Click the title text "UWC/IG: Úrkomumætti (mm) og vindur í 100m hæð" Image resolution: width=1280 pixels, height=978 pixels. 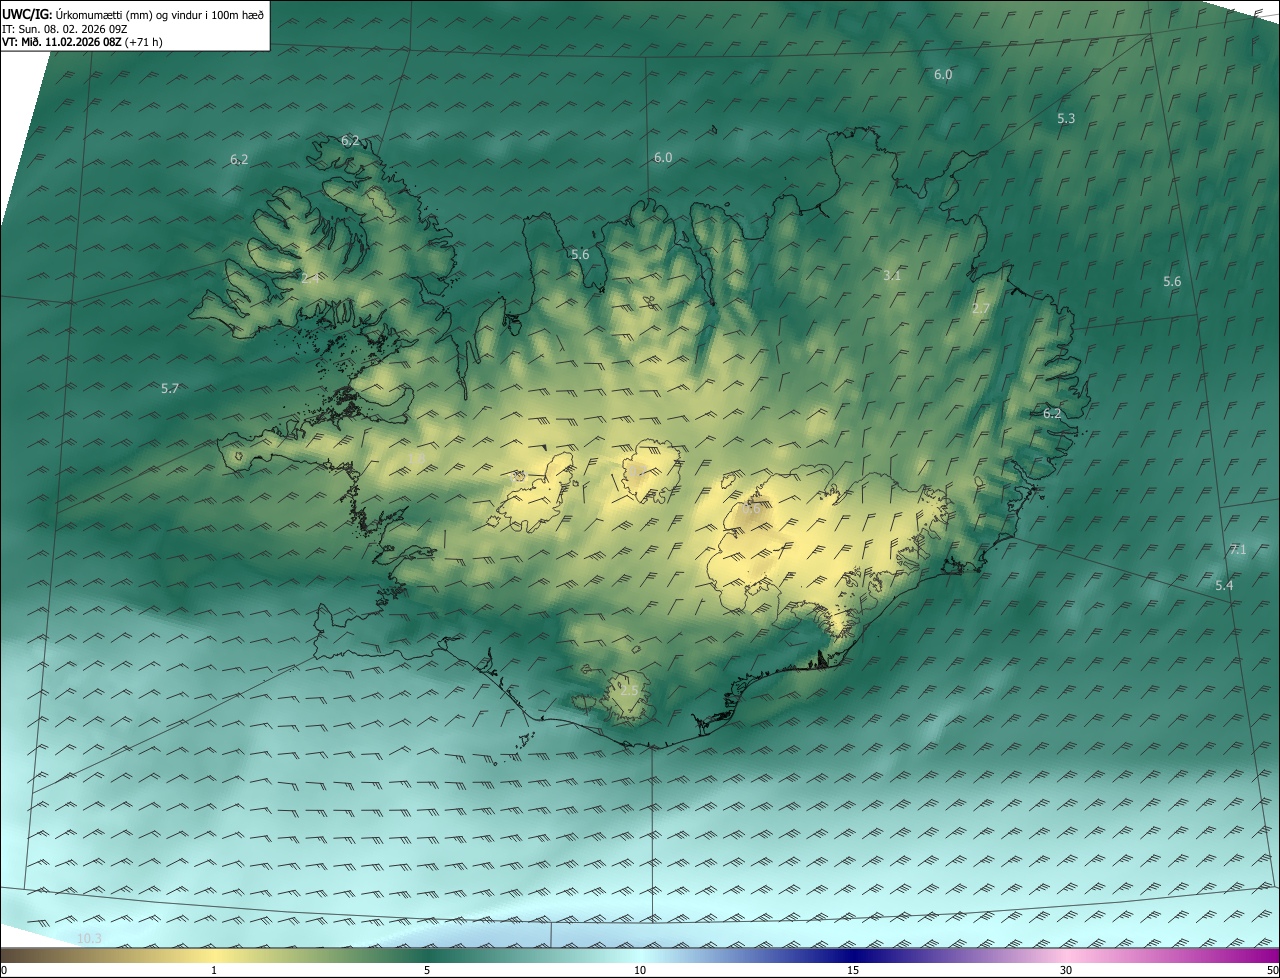point(133,14)
